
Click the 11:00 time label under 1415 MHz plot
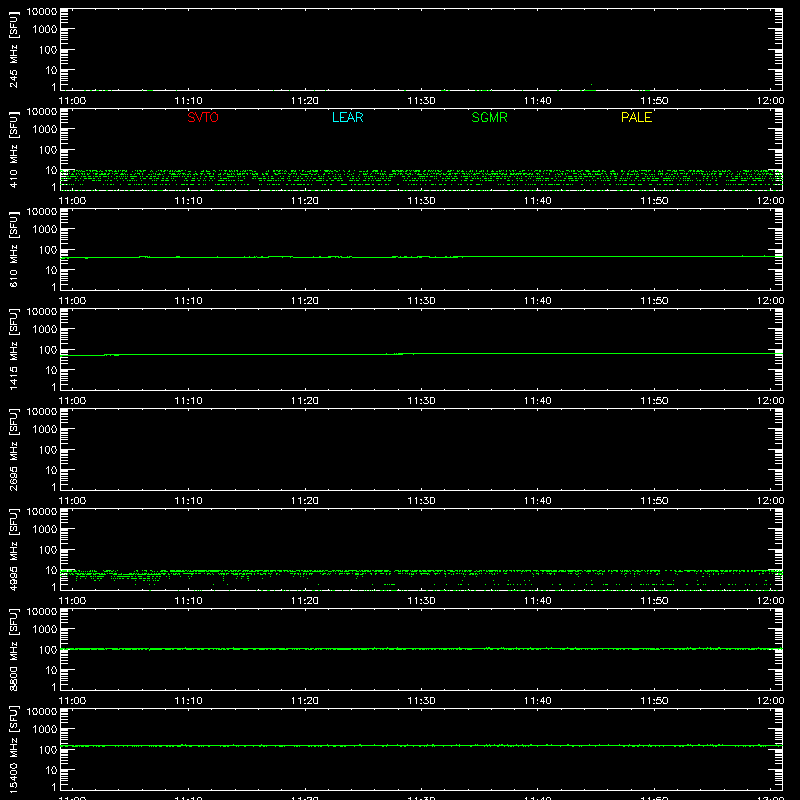[72, 401]
